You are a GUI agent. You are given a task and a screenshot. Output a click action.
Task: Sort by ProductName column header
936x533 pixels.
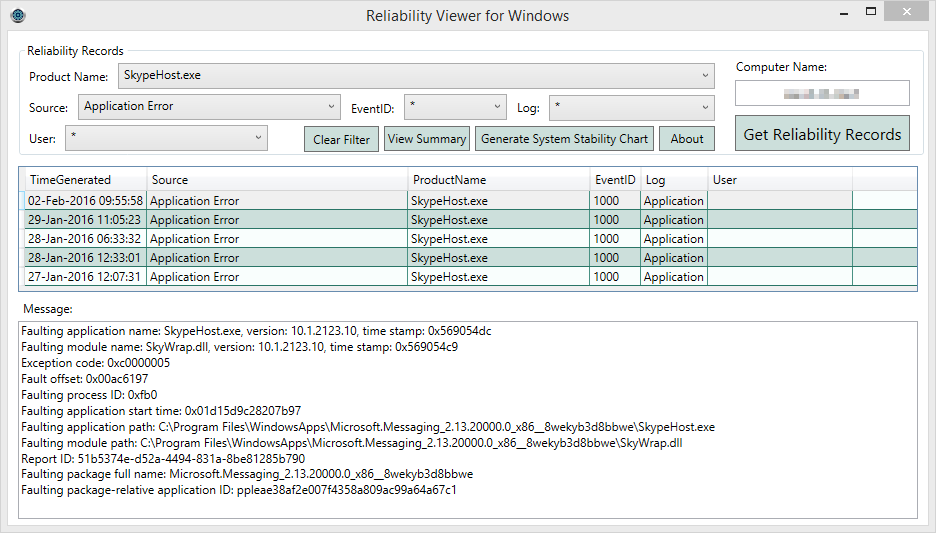pyautogui.click(x=499, y=180)
